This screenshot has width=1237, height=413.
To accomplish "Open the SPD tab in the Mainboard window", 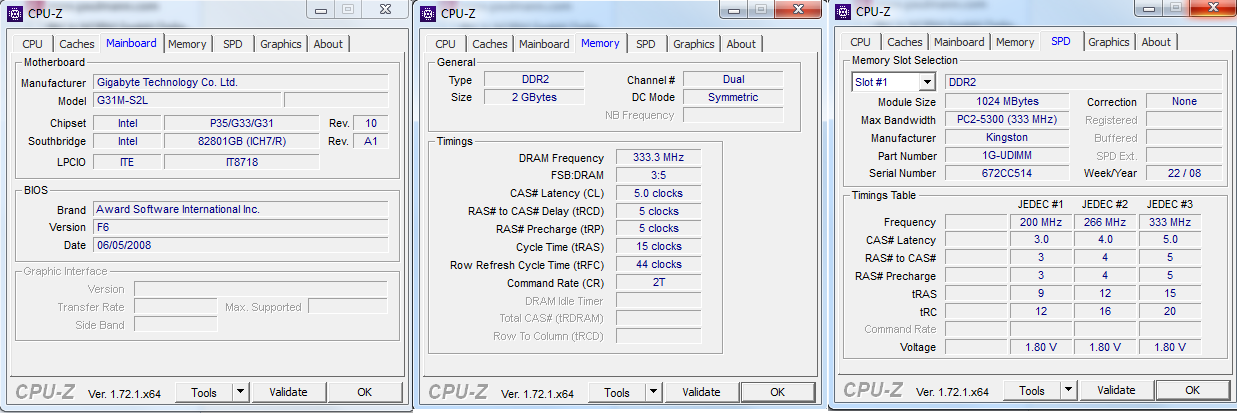I will point(232,44).
